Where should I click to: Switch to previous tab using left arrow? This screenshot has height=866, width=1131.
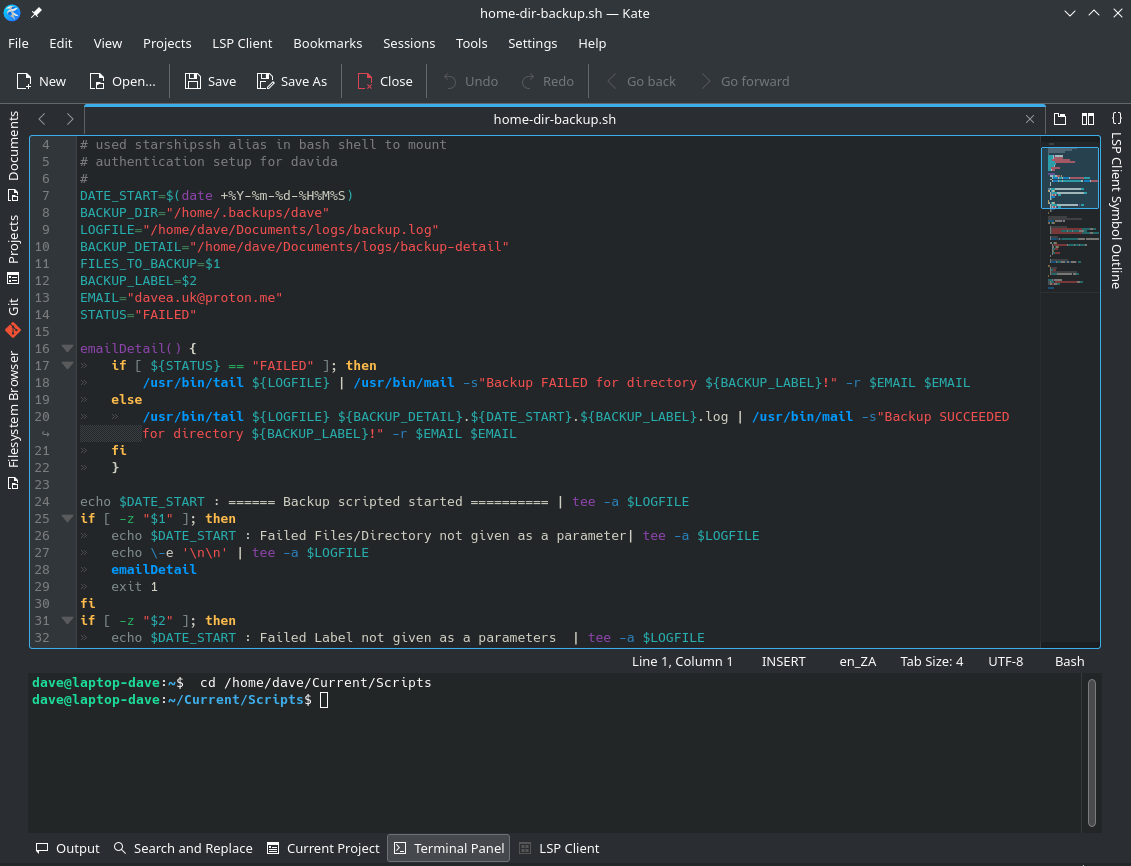point(42,119)
